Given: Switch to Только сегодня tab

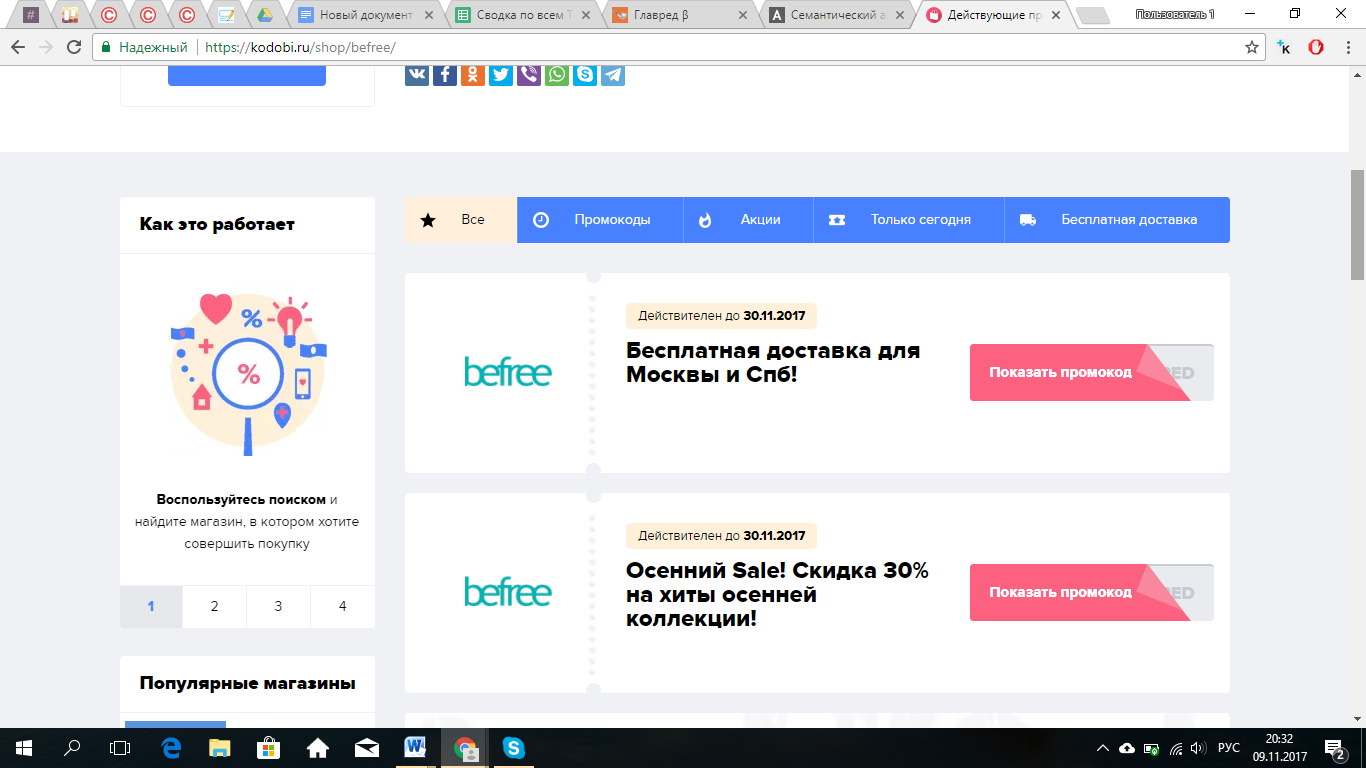Looking at the screenshot, I should coord(908,220).
